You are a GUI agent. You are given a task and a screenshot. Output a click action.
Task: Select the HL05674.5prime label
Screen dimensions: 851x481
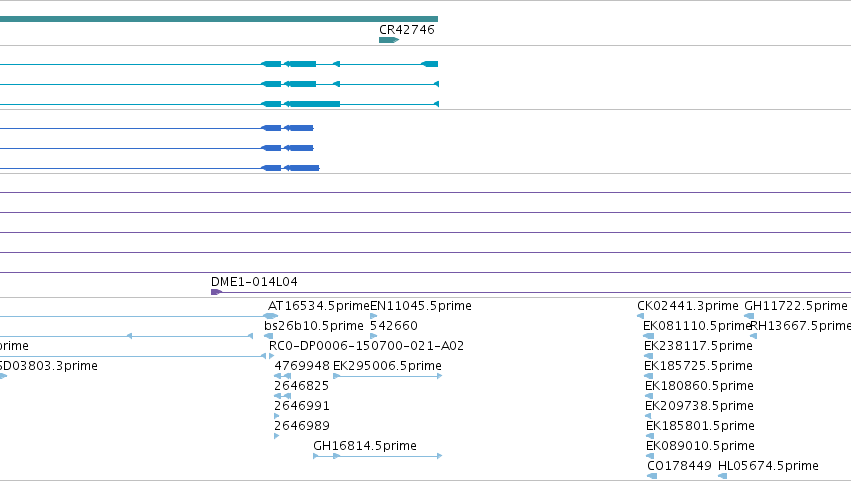[x=768, y=466]
